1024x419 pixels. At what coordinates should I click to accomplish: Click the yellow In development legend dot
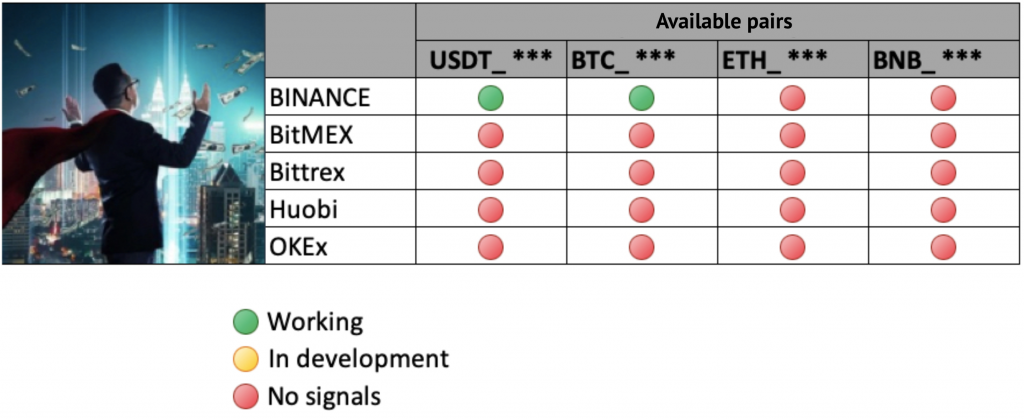(x=245, y=359)
